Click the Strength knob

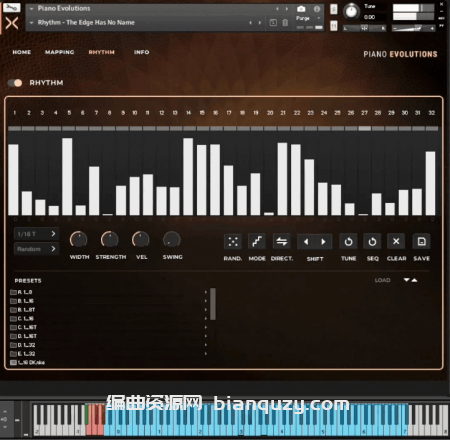[x=110, y=240]
